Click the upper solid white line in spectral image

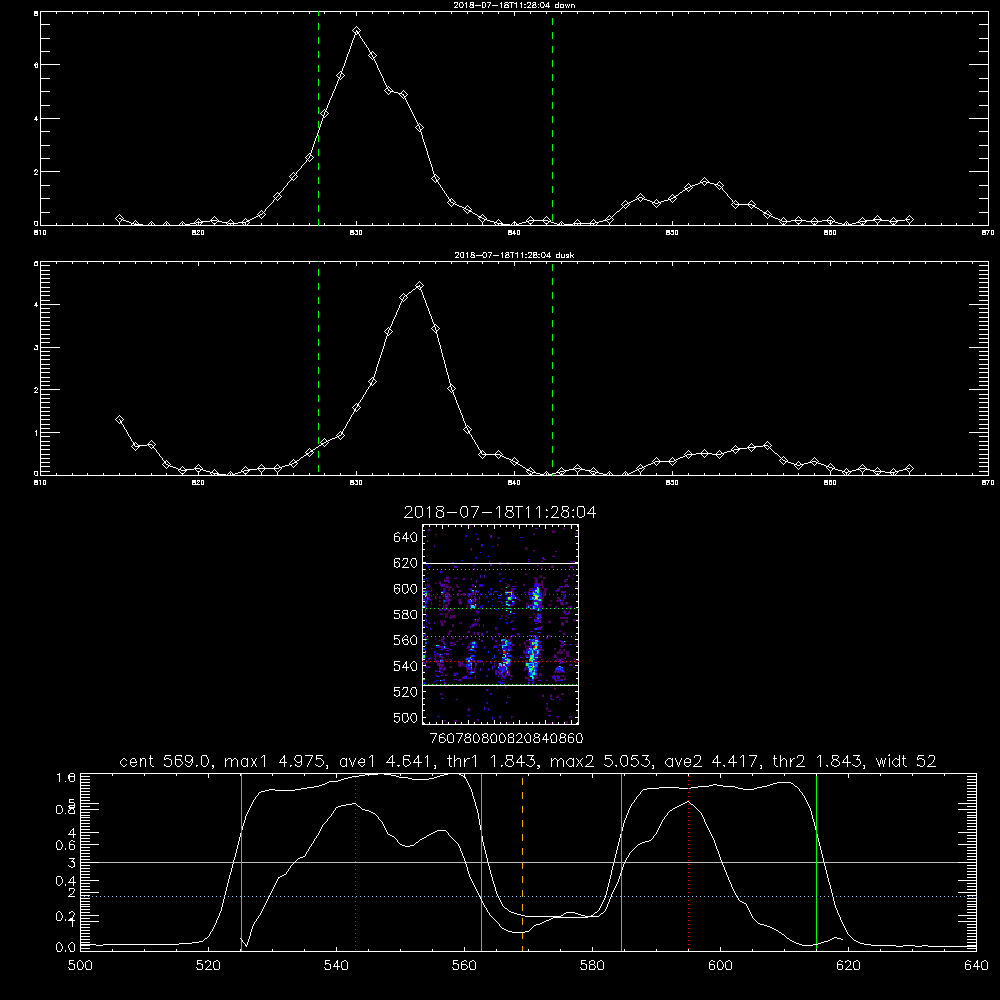coord(501,563)
